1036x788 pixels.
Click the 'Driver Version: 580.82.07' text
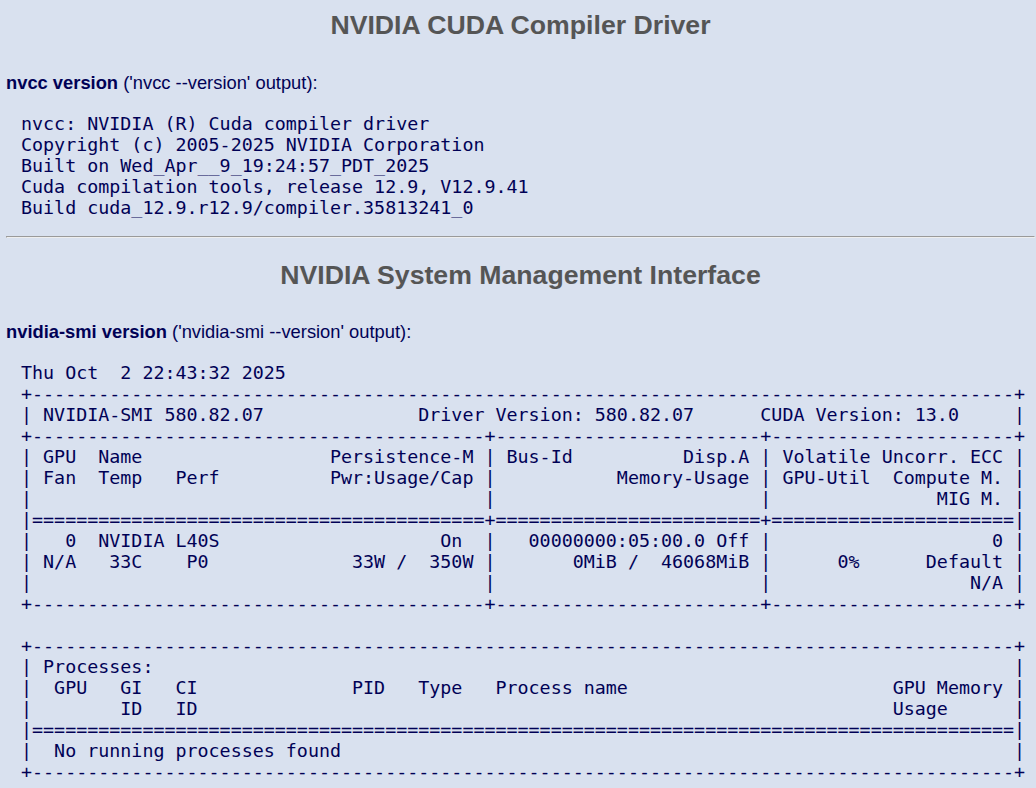pos(555,415)
